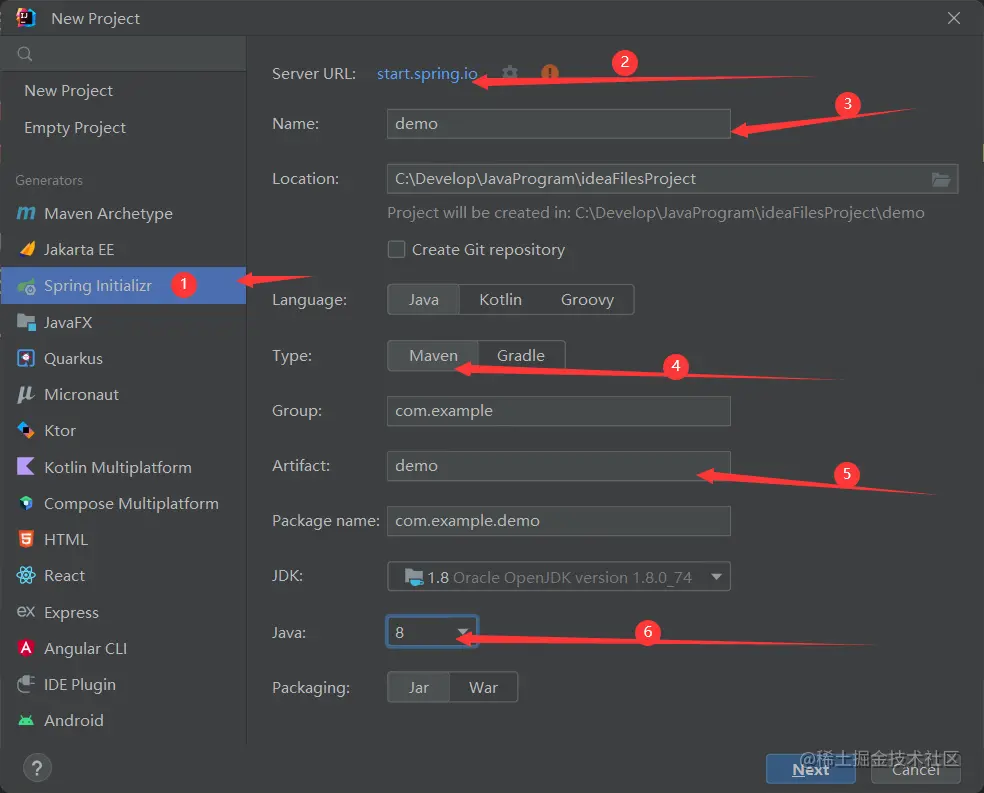Click the sidebar search field
984x793 pixels.
tap(123, 54)
